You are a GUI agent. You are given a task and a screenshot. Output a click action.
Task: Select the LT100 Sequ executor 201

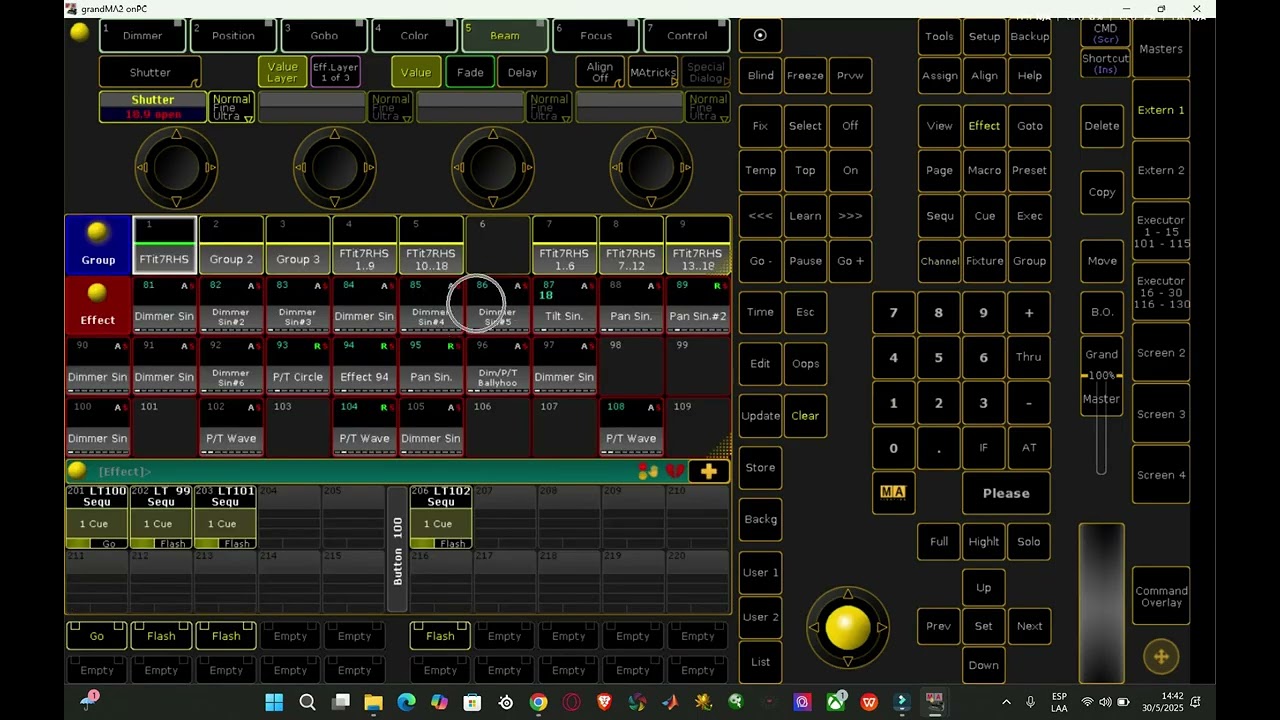tap(97, 518)
